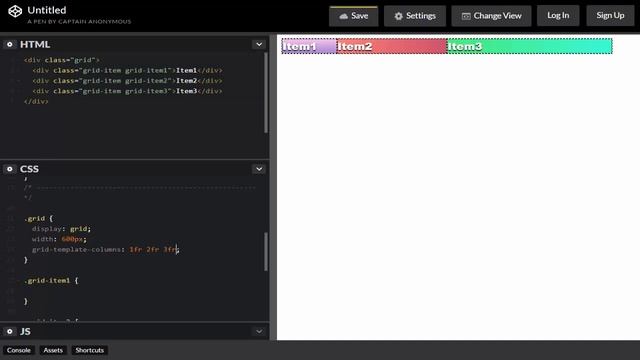This screenshot has height=360, width=640.
Task: Click the Log In button
Action: (x=558, y=16)
